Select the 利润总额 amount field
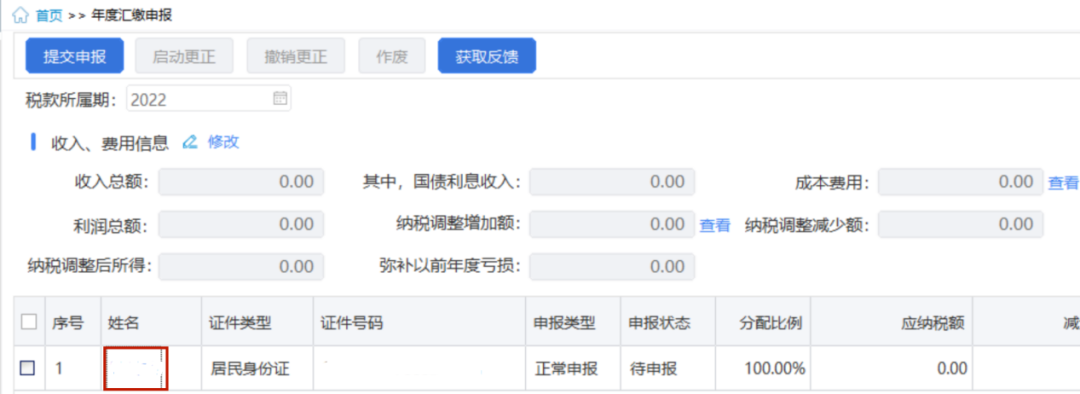 coord(241,225)
